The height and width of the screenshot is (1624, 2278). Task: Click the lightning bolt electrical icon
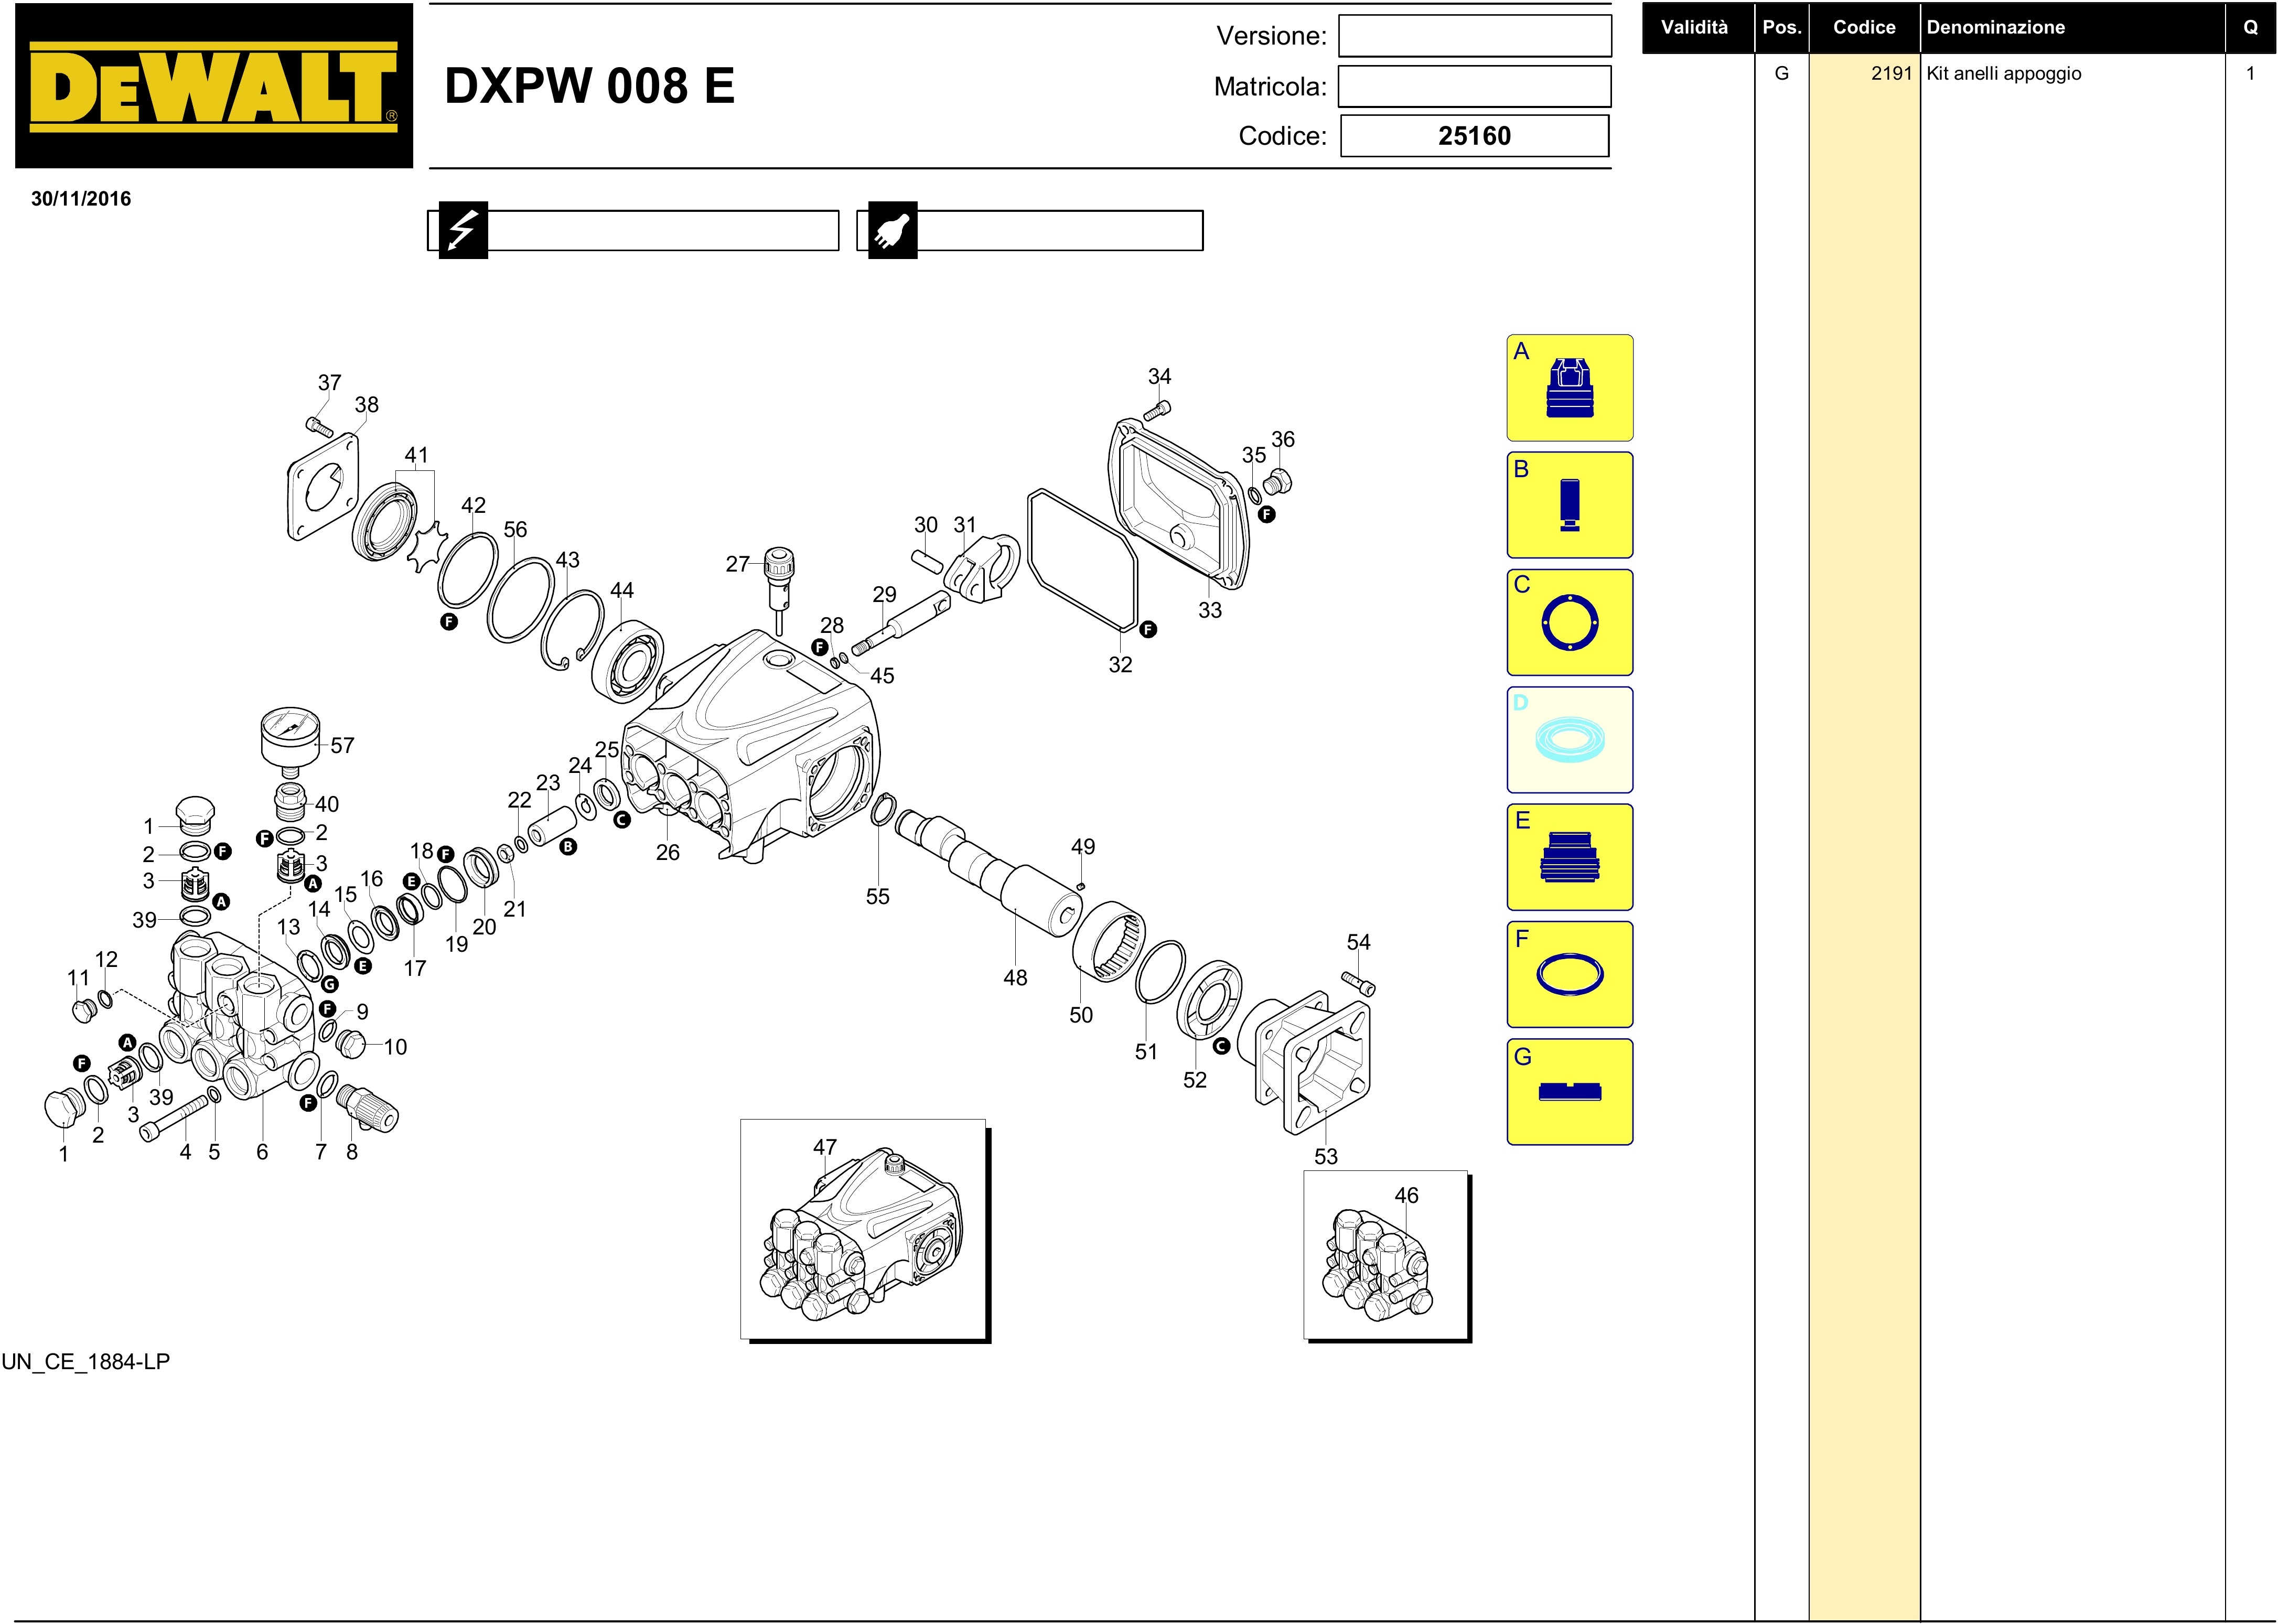[463, 230]
